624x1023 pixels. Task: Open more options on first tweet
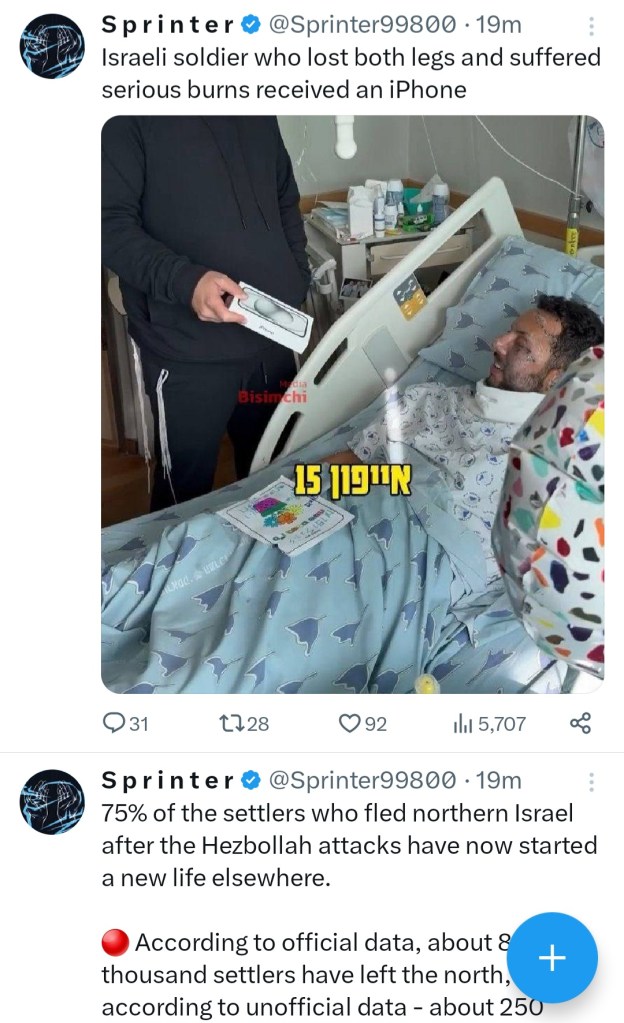coord(591,27)
